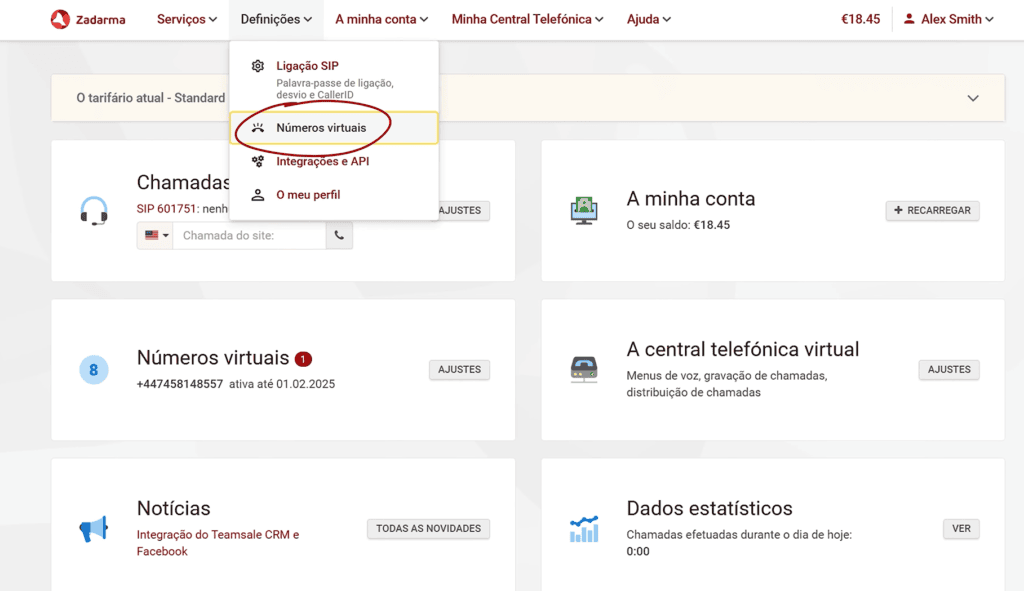Click the blue 8 icon beside Números virtuais
The width and height of the screenshot is (1024, 591).
click(x=95, y=369)
